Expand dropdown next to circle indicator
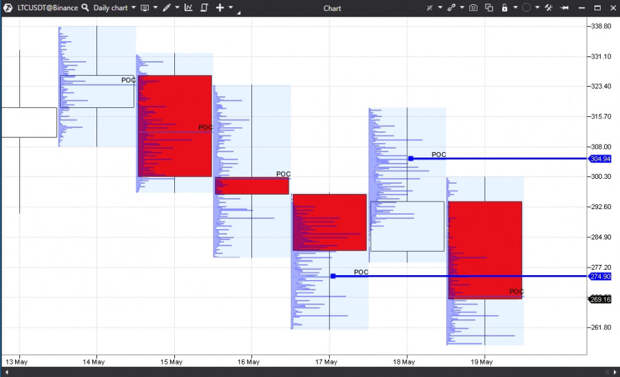 point(537,8)
